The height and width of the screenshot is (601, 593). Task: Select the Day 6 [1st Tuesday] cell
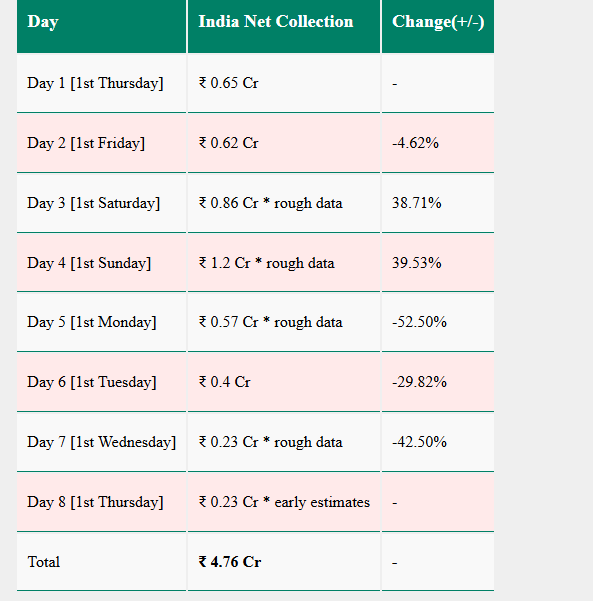pos(101,382)
